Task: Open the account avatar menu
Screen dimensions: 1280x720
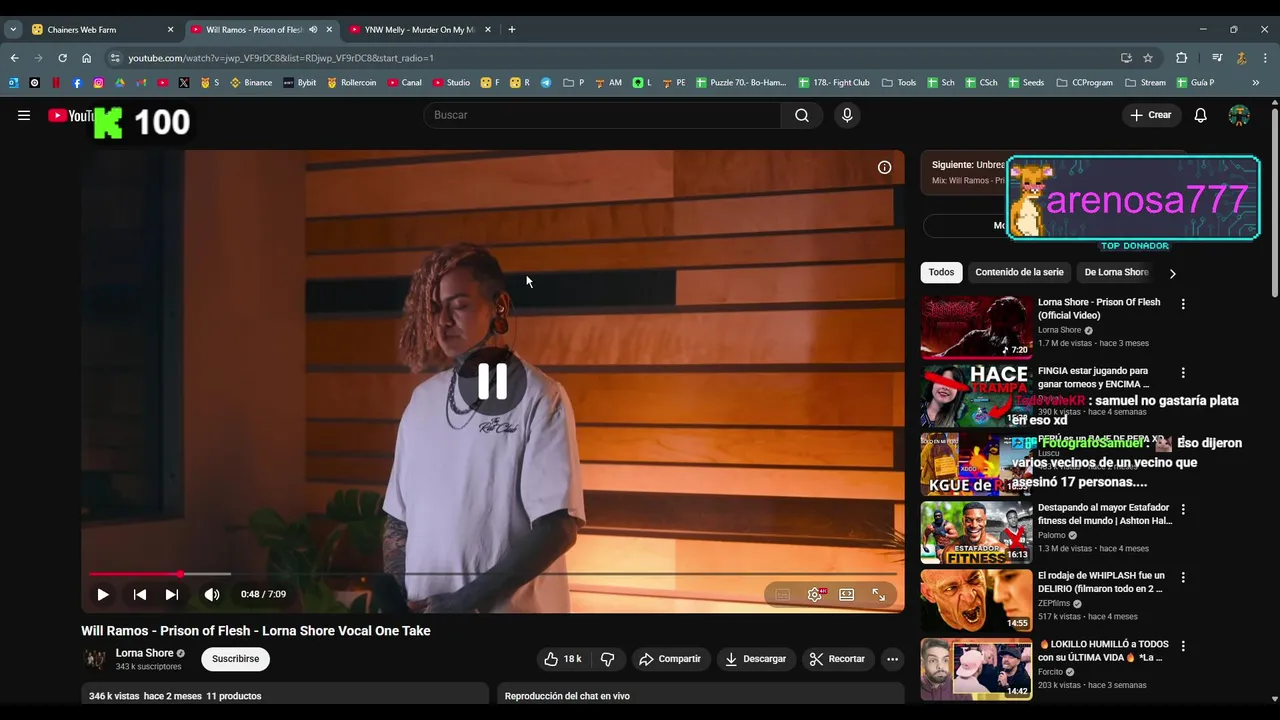Action: pos(1239,115)
